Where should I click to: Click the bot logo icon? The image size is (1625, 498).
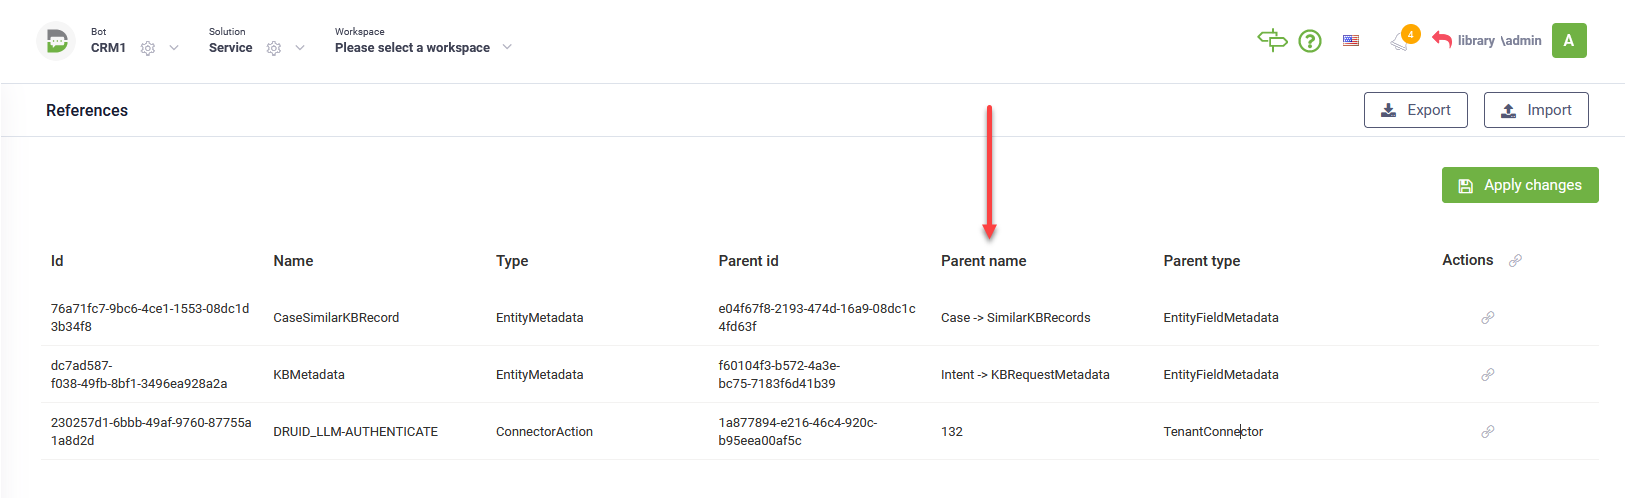[56, 42]
